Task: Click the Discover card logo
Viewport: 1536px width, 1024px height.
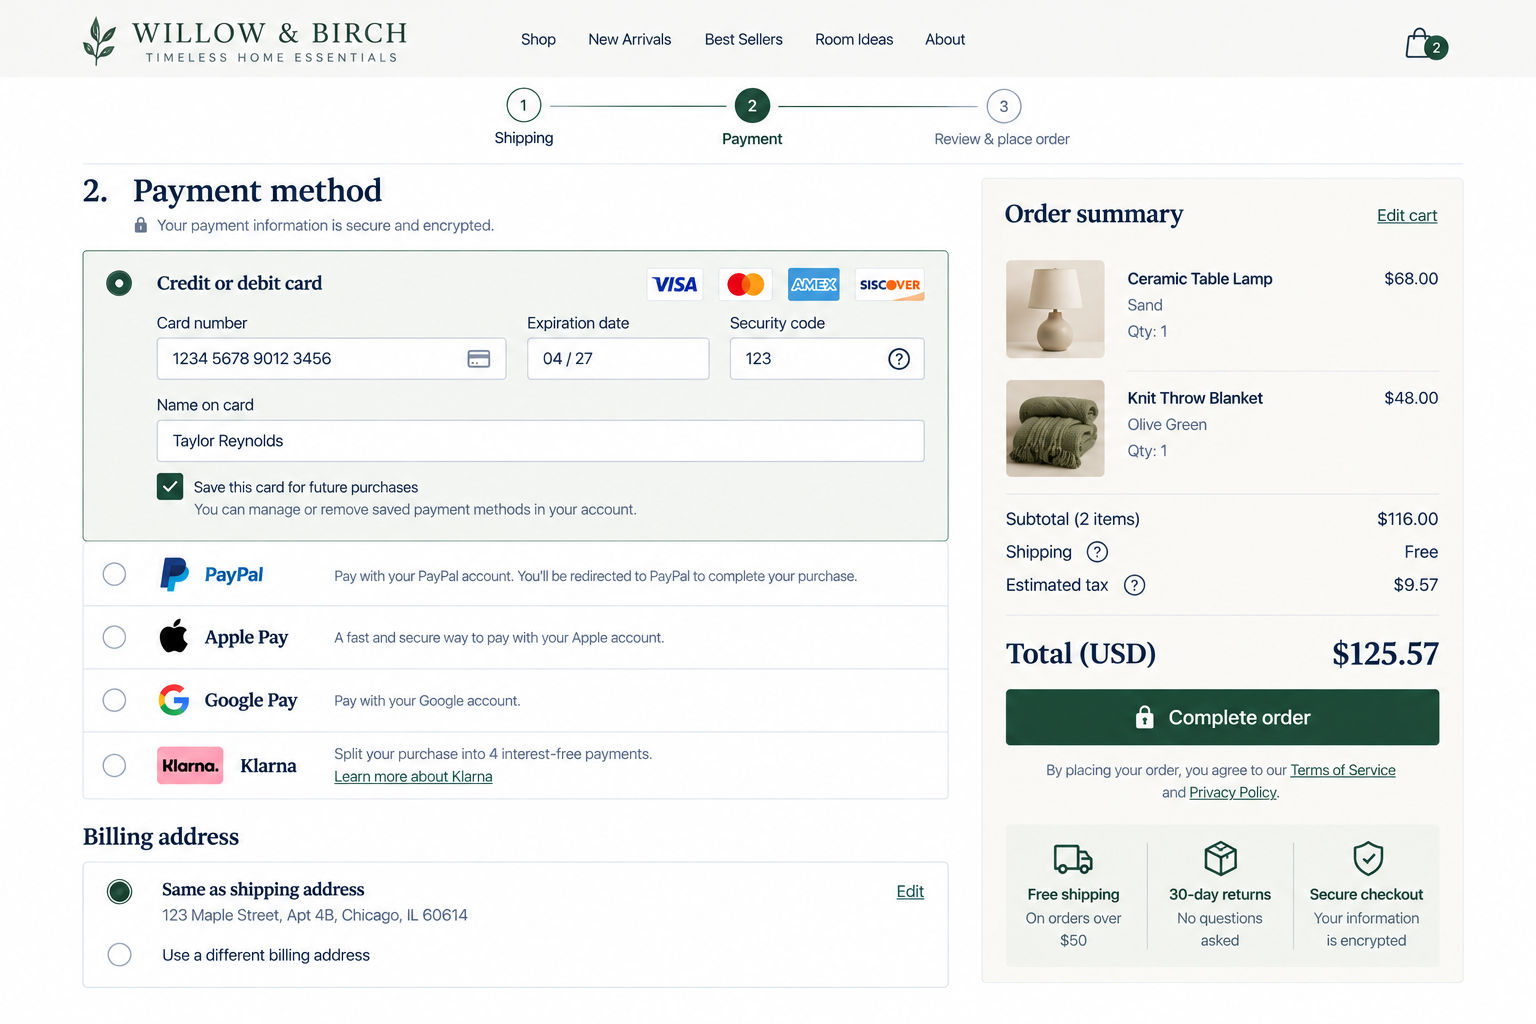Action: click(890, 285)
